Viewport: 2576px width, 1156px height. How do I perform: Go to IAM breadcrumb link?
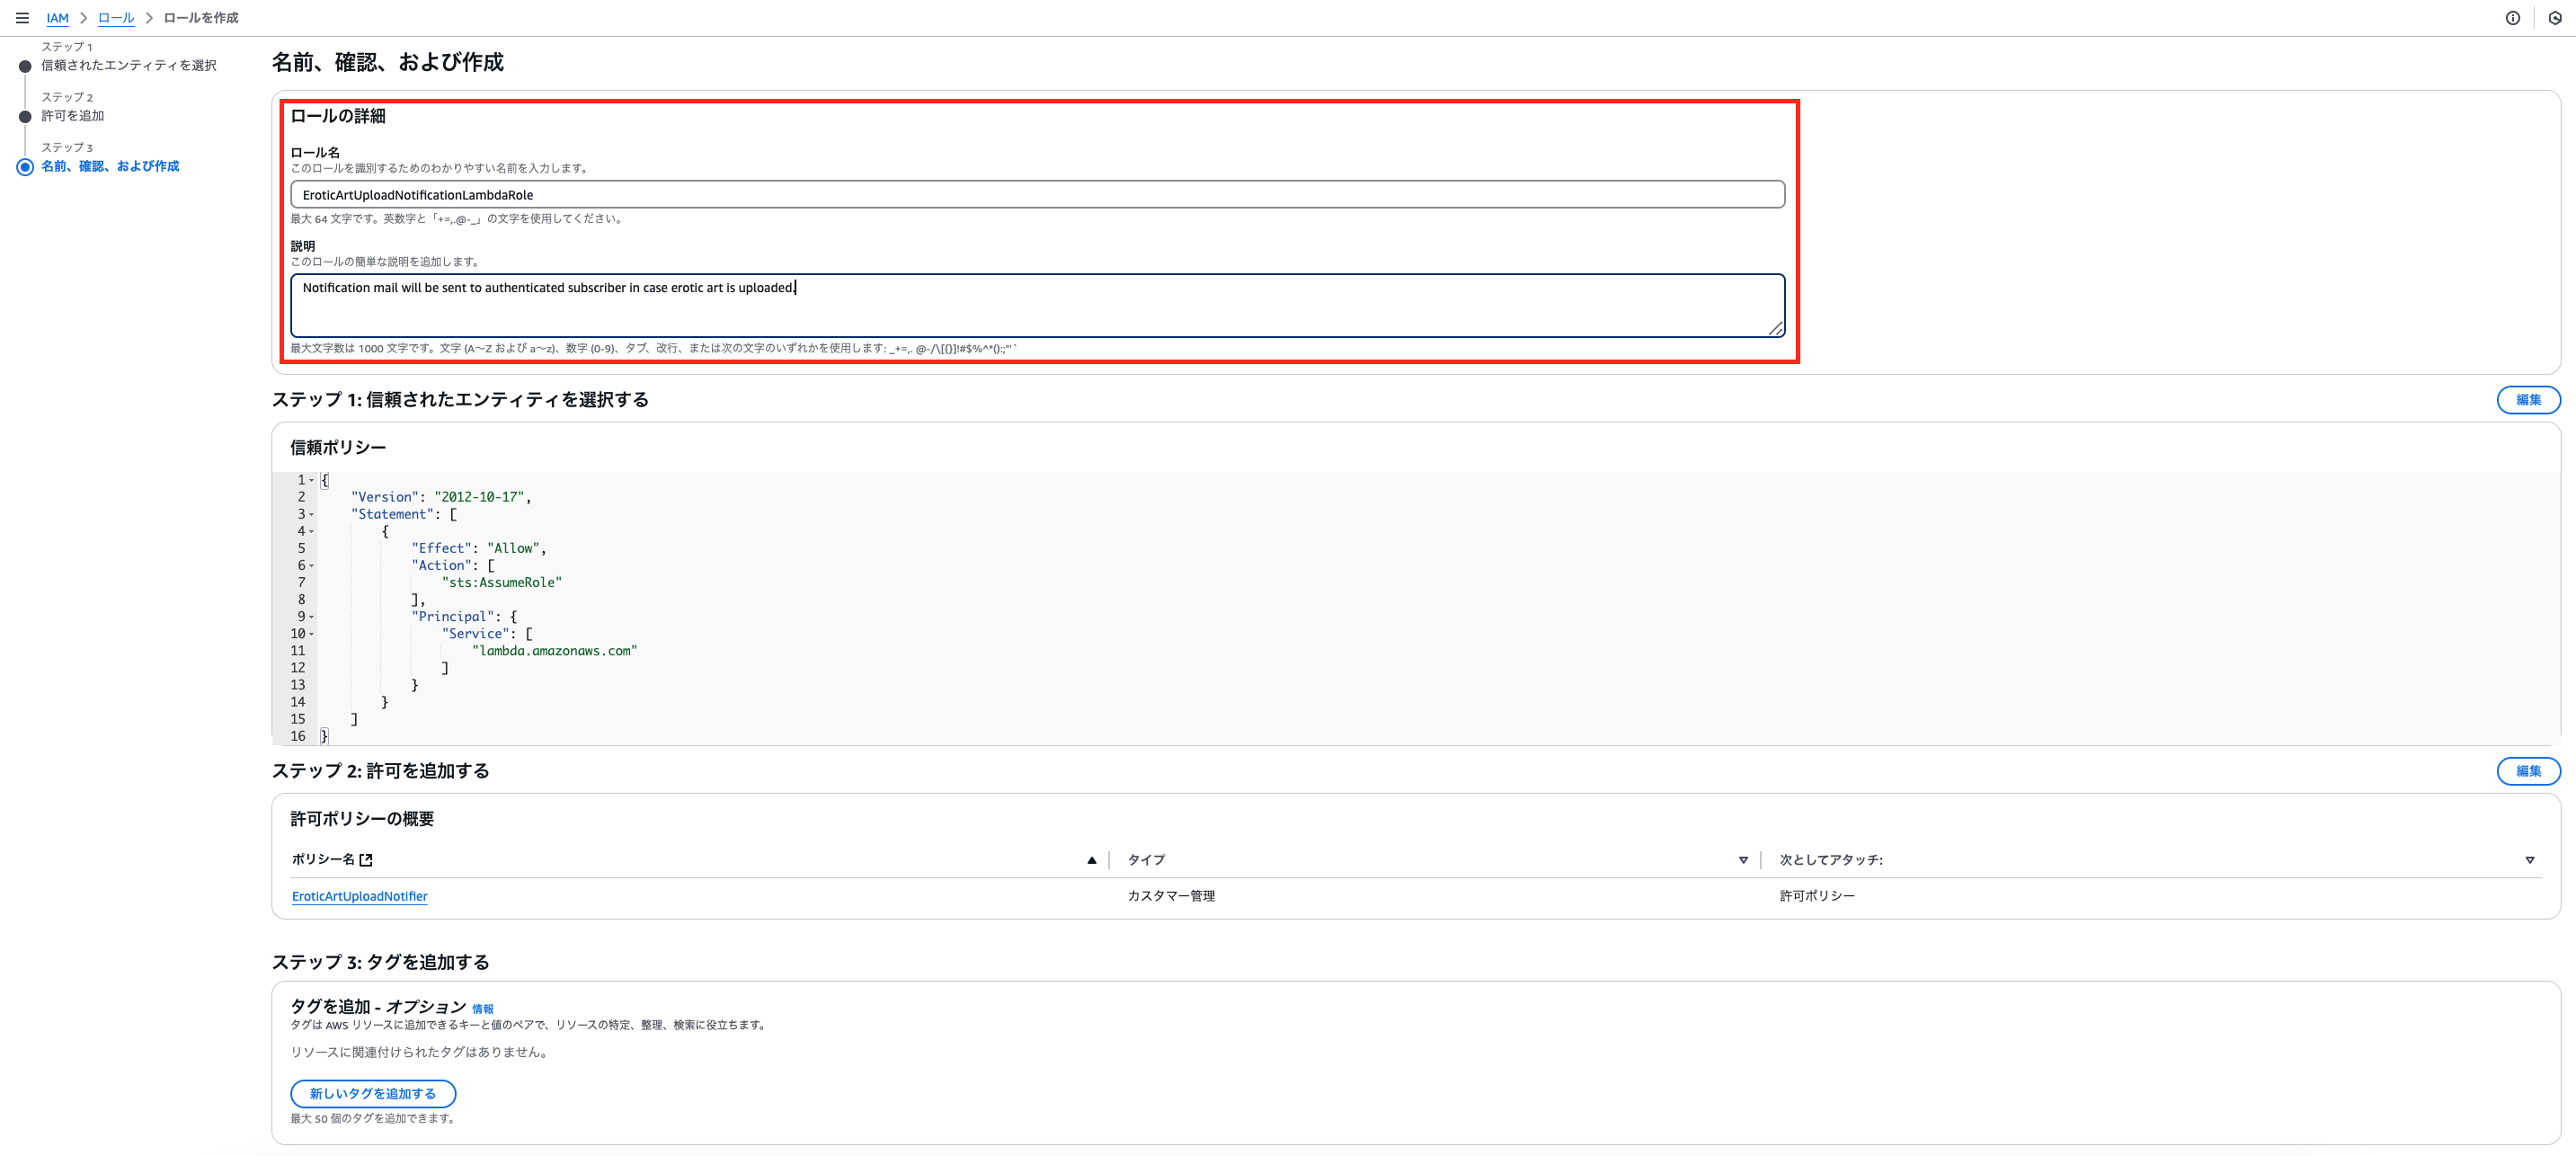point(57,18)
